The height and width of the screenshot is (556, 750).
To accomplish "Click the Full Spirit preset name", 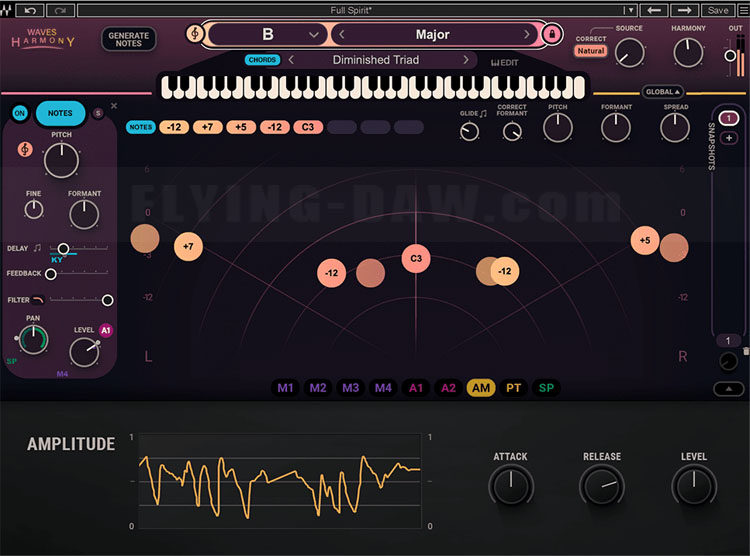I will click(x=351, y=10).
